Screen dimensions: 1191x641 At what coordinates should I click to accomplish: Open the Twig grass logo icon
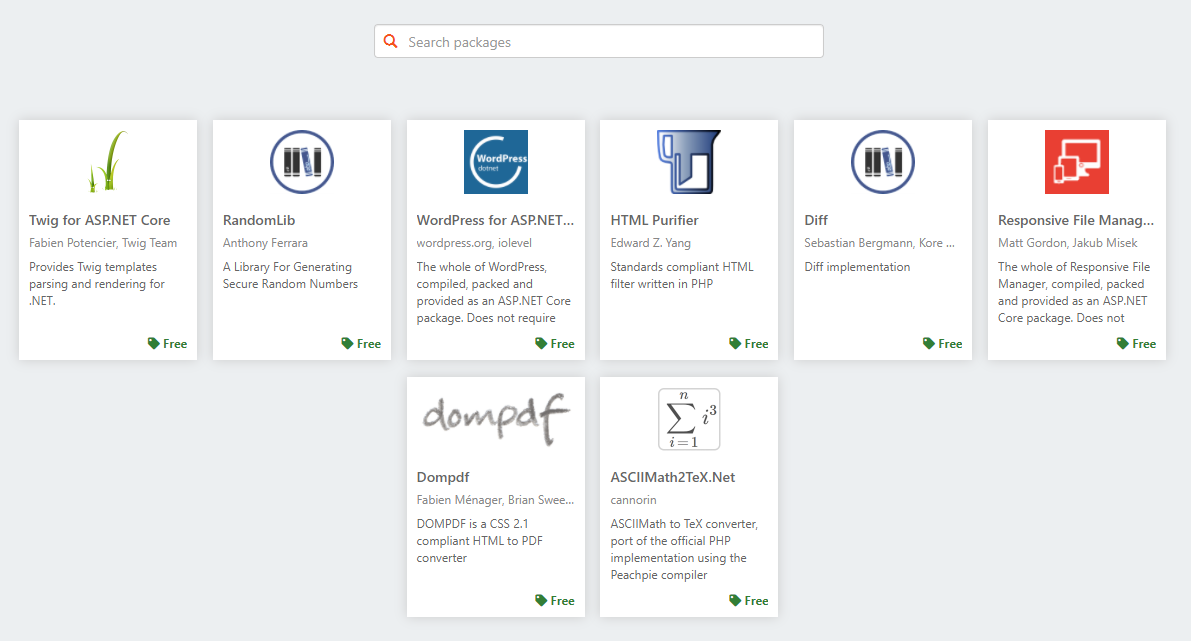pyautogui.click(x=108, y=161)
